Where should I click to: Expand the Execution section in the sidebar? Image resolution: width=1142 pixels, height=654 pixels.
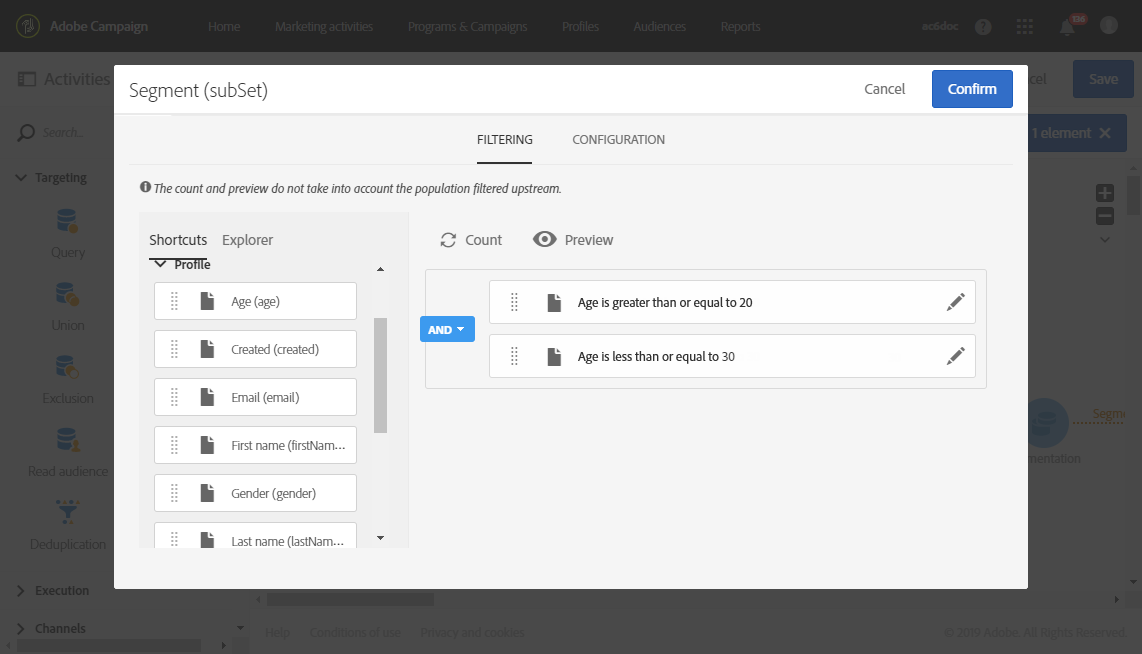tap(21, 591)
